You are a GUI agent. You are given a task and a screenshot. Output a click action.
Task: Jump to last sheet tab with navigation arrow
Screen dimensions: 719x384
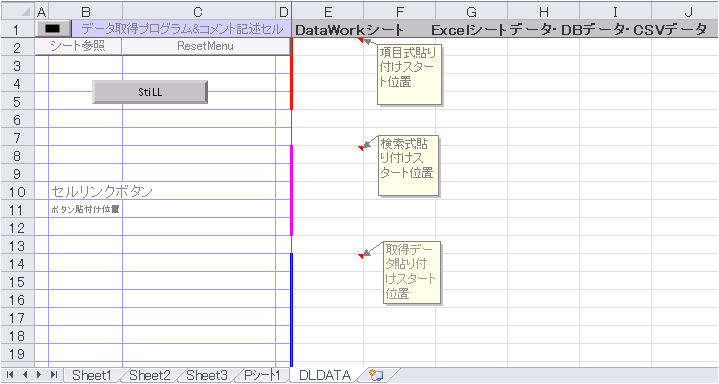[54, 375]
